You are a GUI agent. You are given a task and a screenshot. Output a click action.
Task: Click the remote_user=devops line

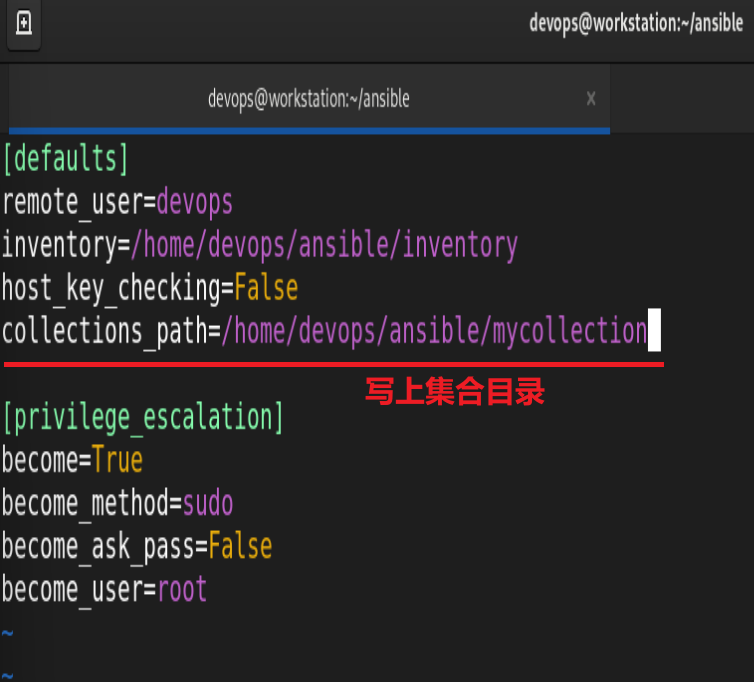pyautogui.click(x=117, y=202)
